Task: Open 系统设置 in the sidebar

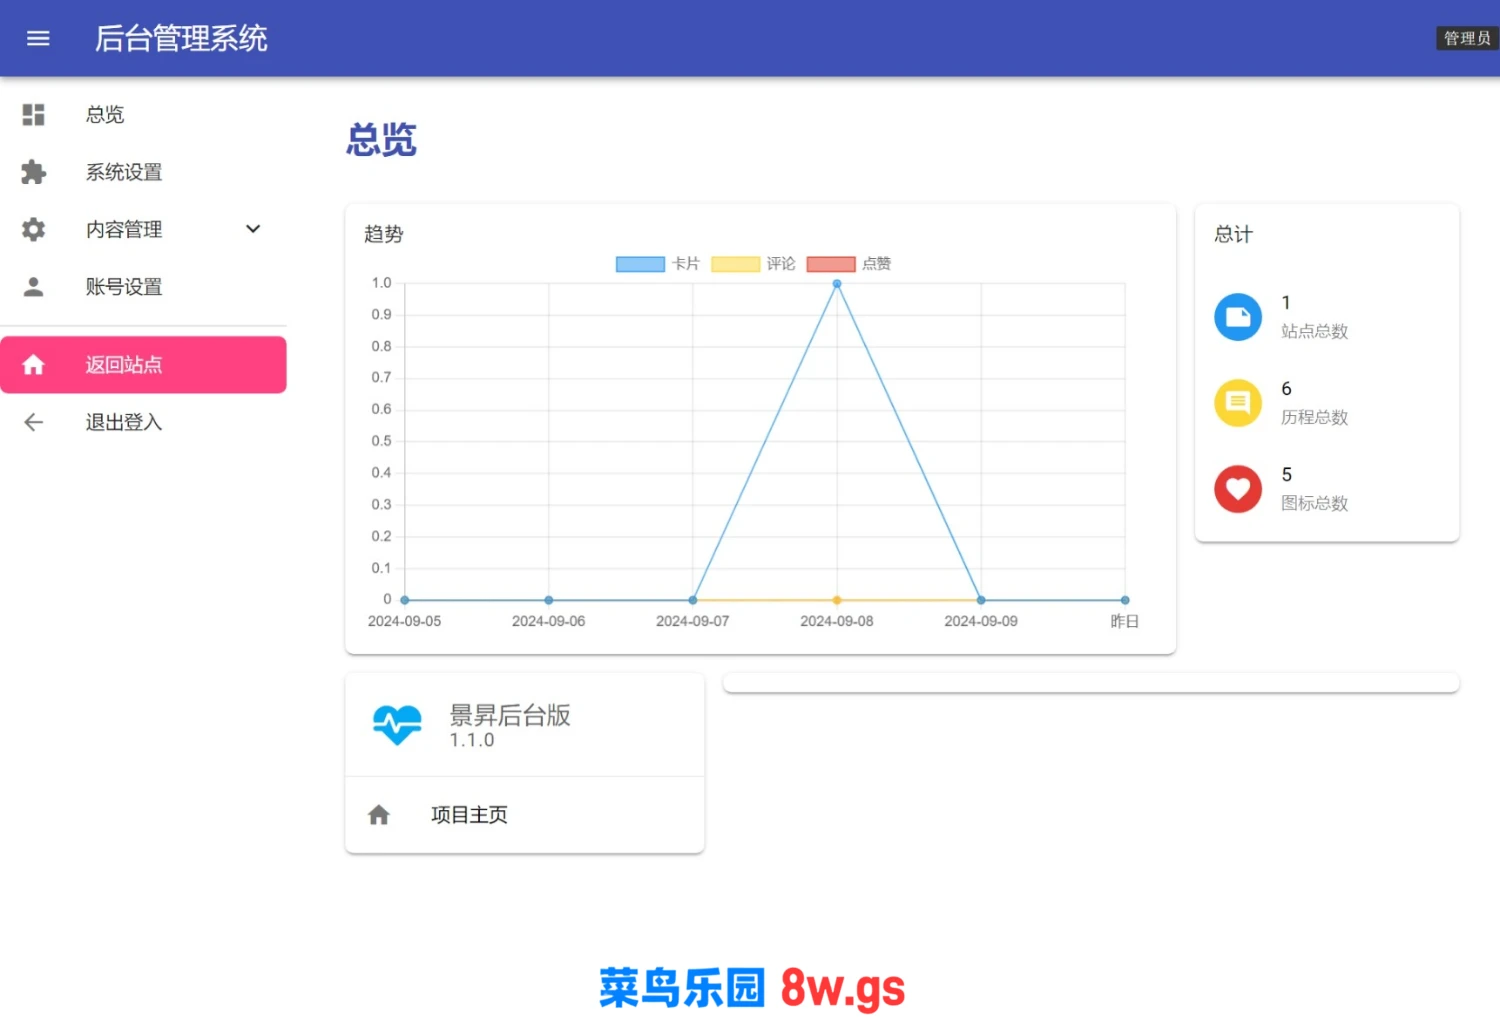Action: pos(143,172)
